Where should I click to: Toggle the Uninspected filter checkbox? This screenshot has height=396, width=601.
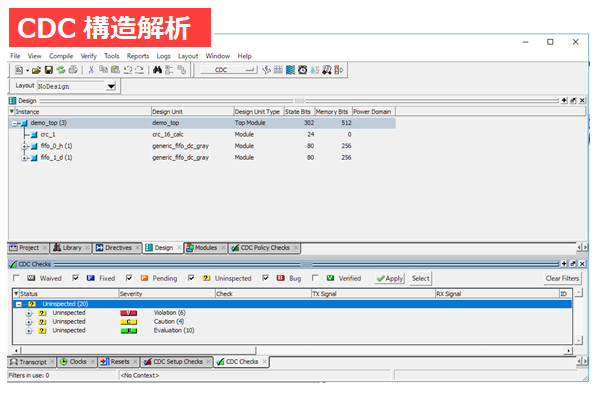point(191,278)
